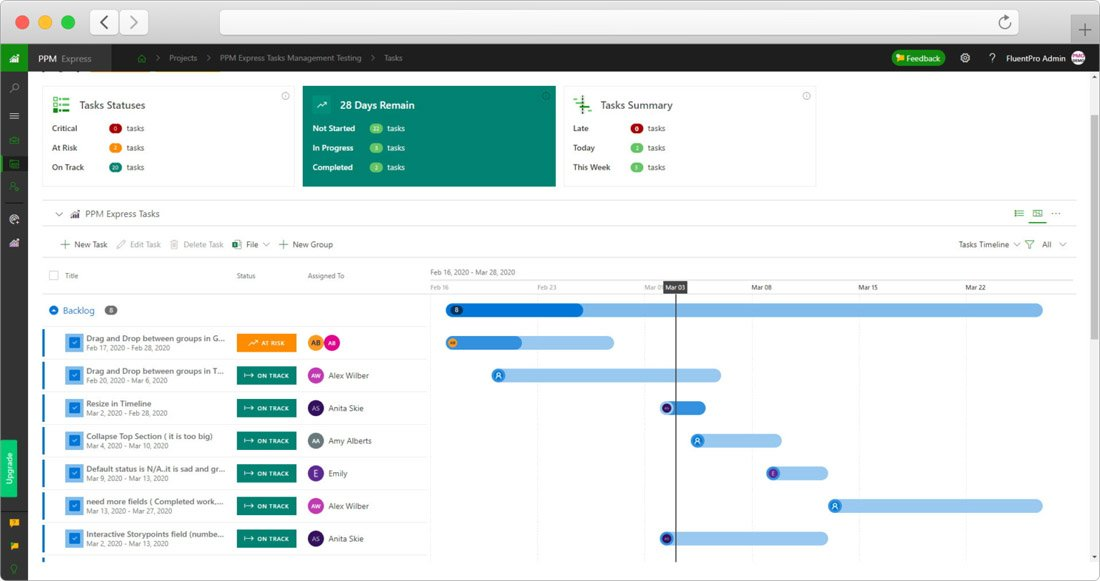1100x581 pixels.
Task: Click the Backlog summary timeline bar
Action: [x=744, y=310]
